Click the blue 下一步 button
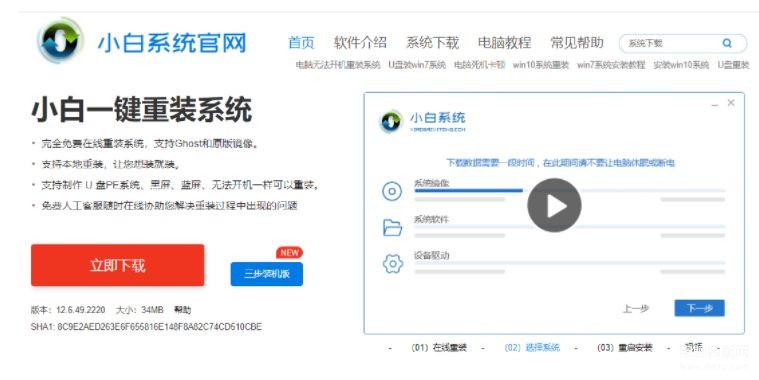 tap(699, 308)
